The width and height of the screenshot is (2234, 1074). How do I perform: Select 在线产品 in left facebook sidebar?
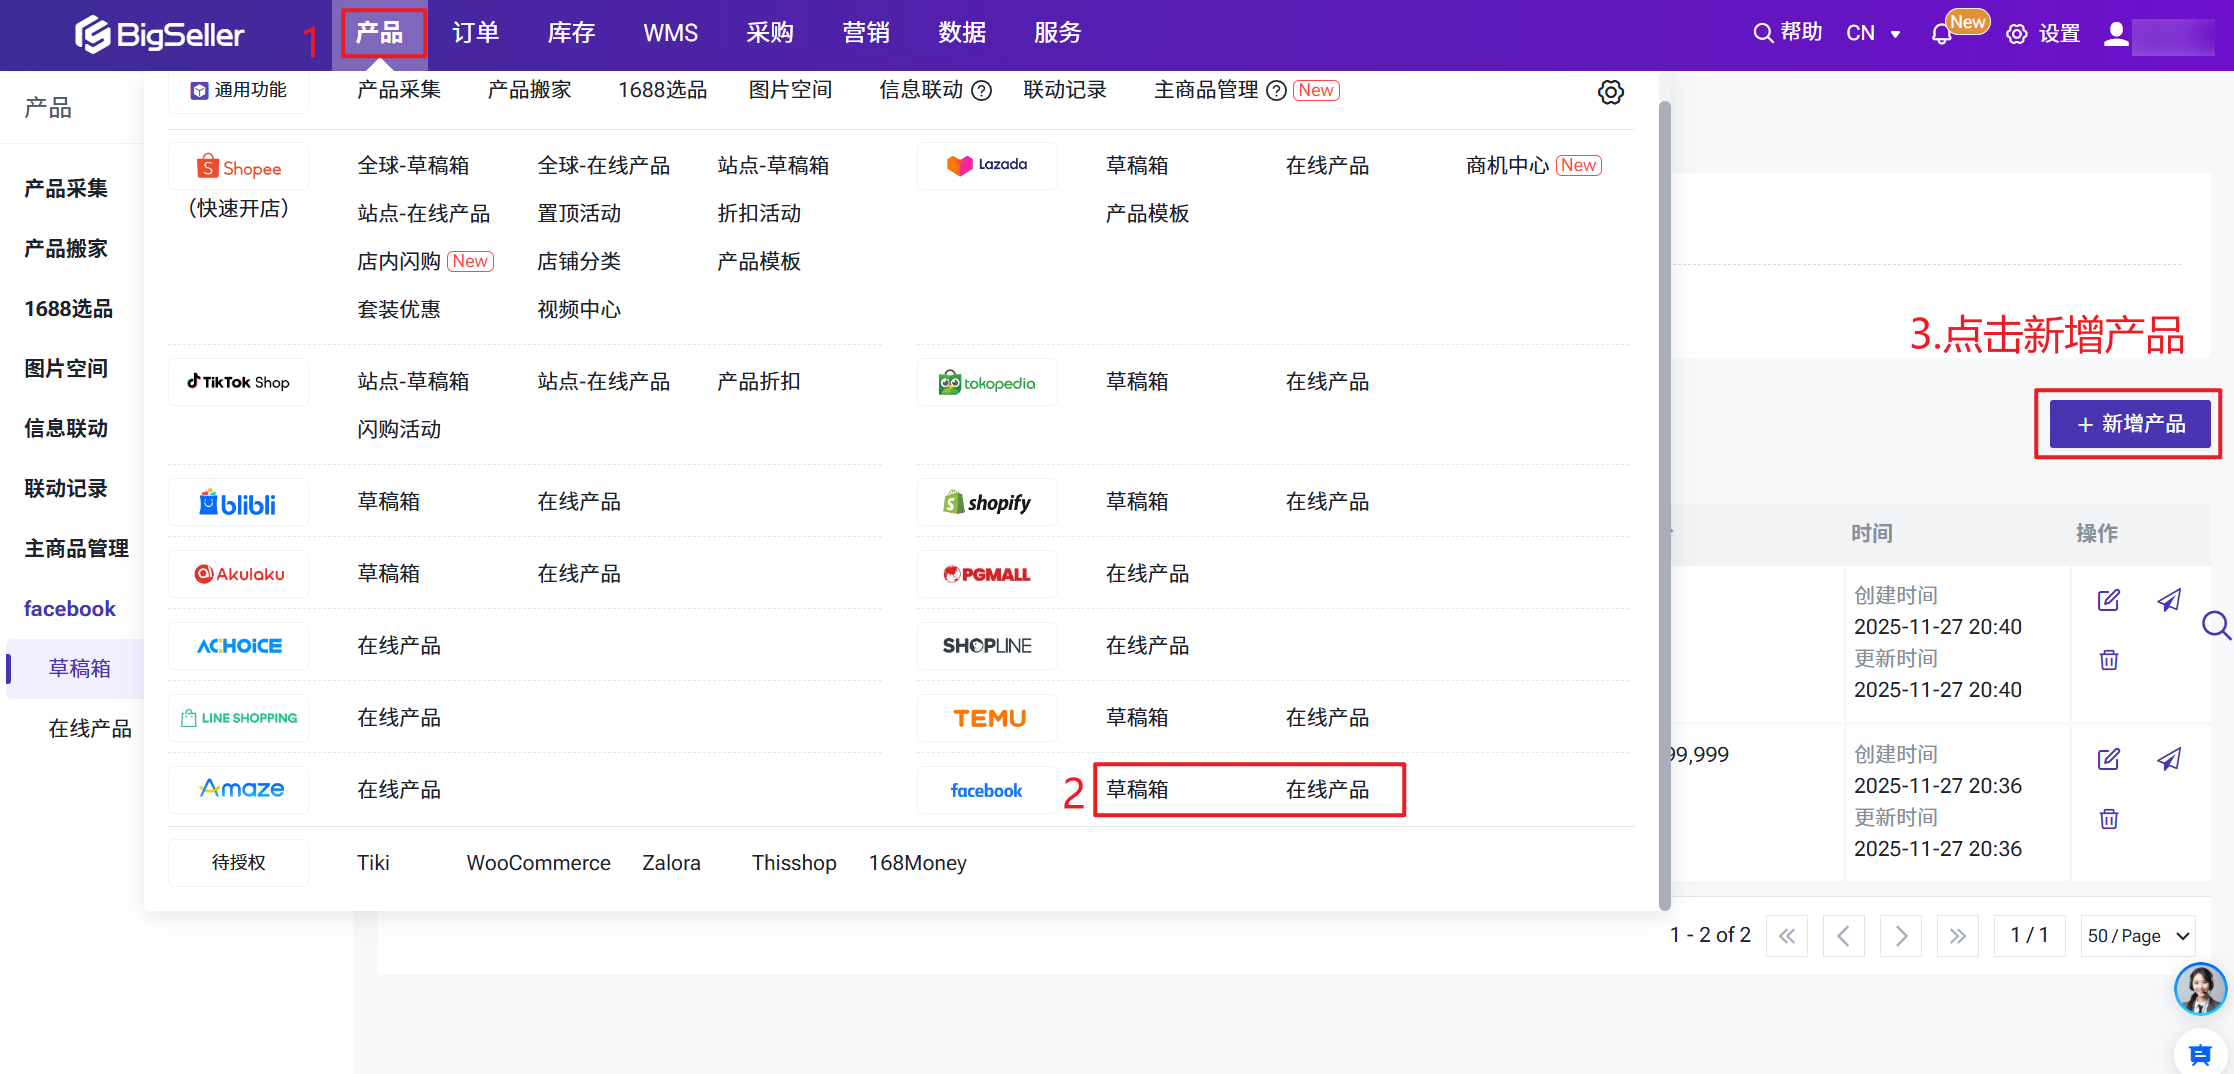click(90, 729)
